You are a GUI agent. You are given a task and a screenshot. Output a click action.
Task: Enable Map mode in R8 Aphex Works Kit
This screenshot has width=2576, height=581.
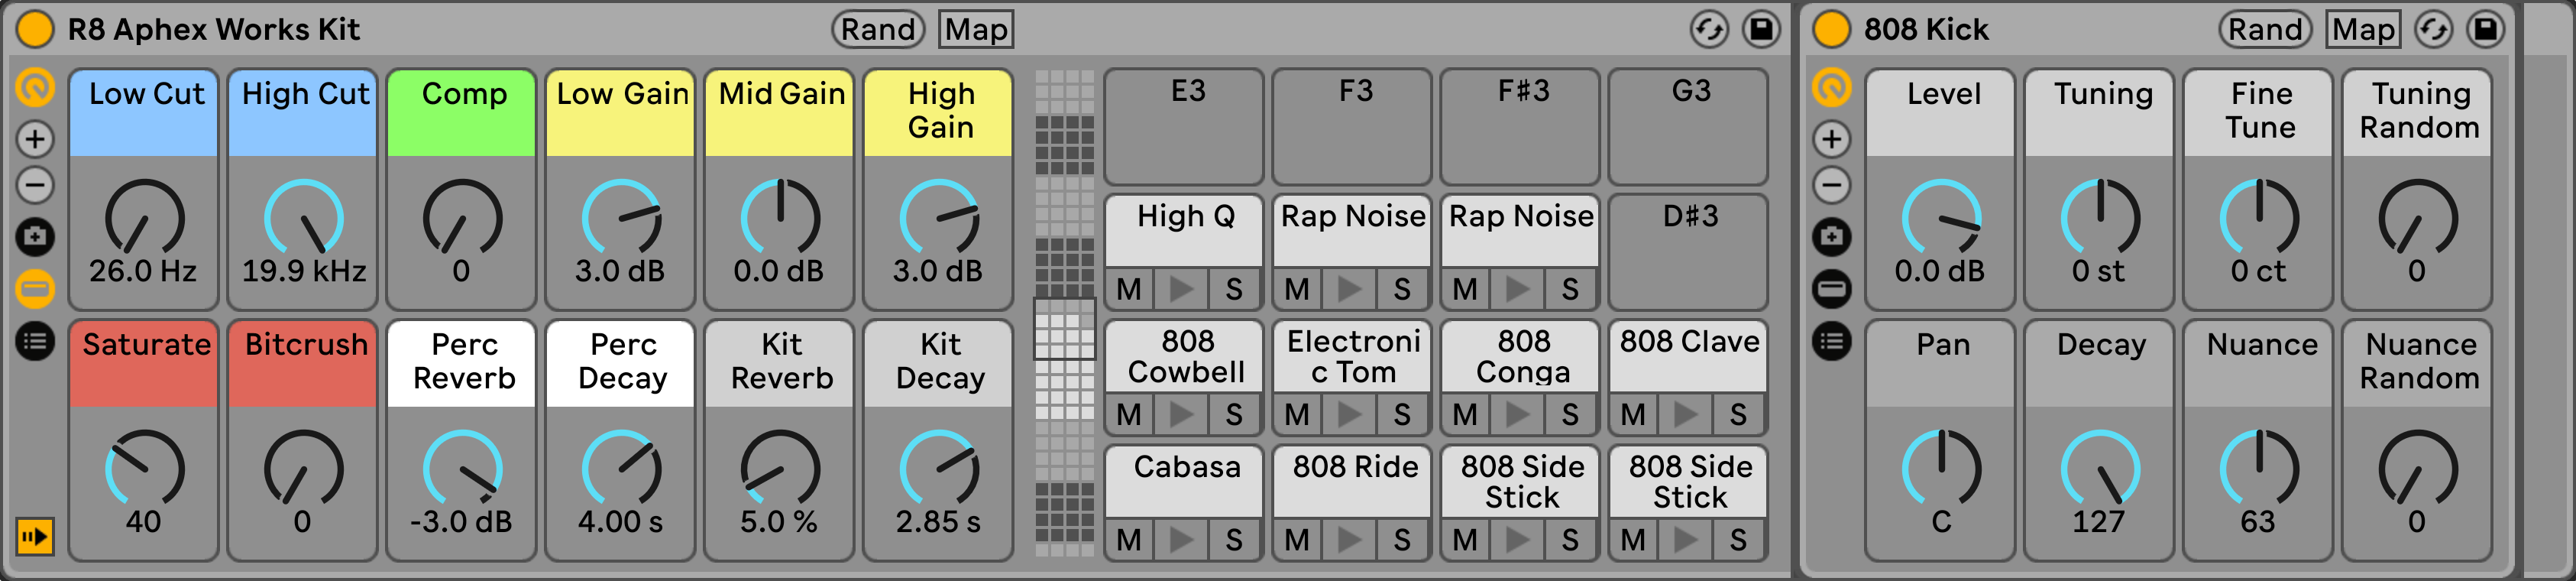click(x=976, y=29)
